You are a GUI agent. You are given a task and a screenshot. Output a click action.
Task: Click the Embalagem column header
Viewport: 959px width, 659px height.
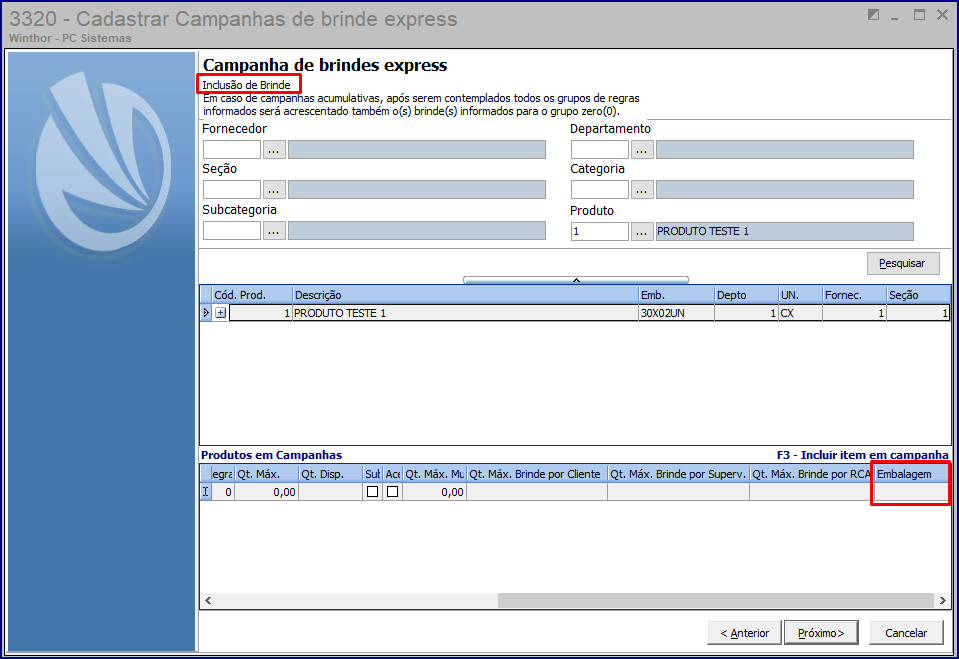click(x=911, y=474)
